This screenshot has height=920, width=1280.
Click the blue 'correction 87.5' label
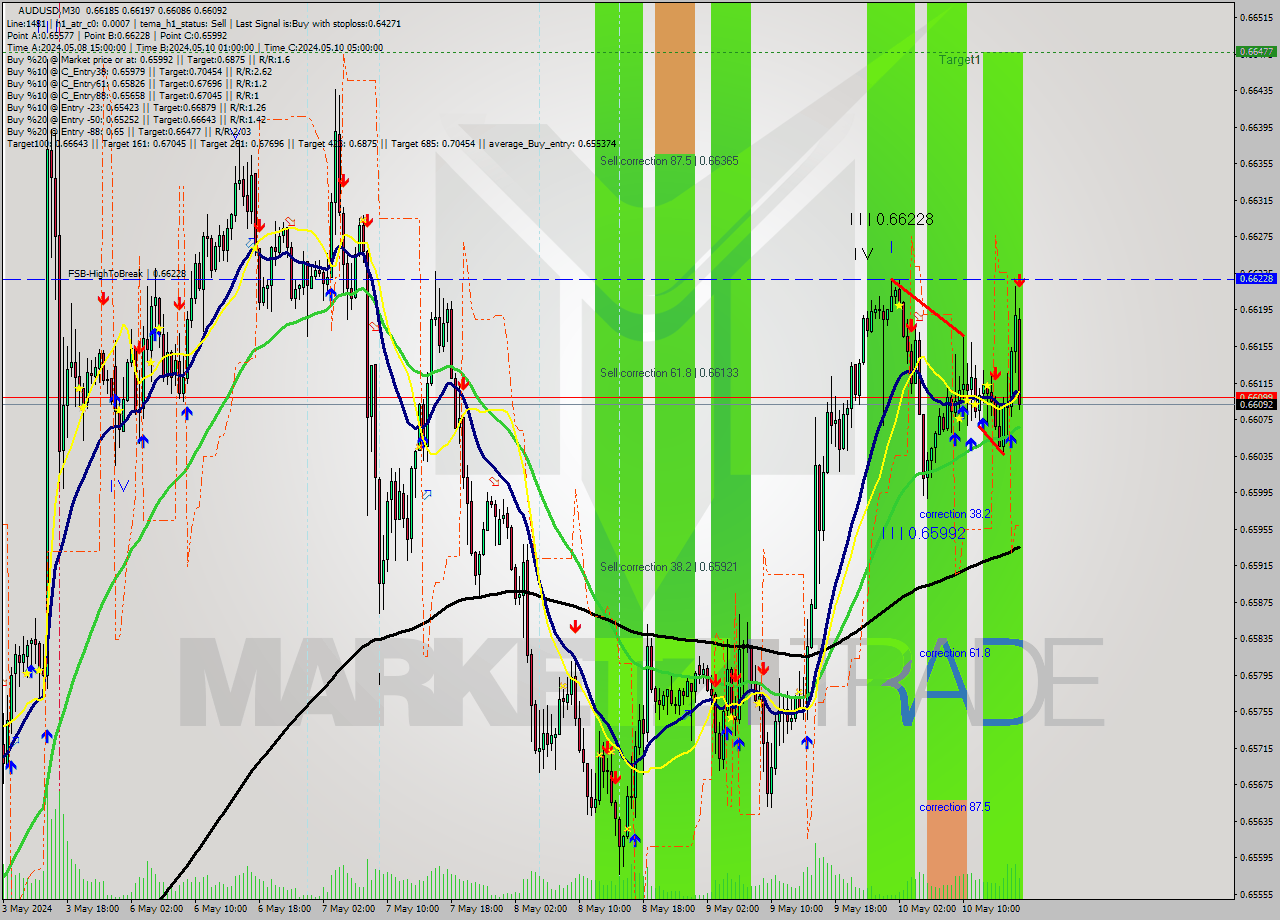[955, 807]
